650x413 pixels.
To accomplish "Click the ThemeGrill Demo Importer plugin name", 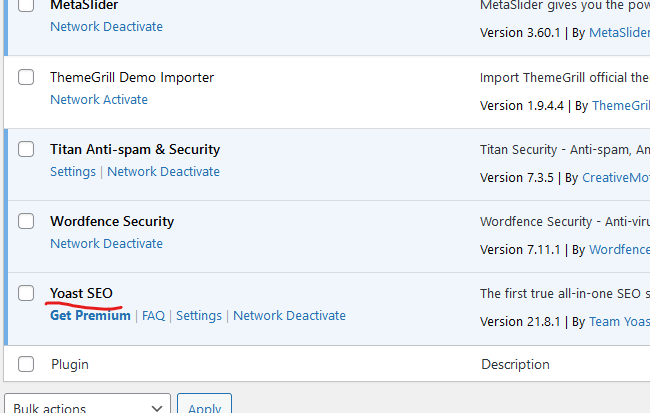I will pos(132,77).
